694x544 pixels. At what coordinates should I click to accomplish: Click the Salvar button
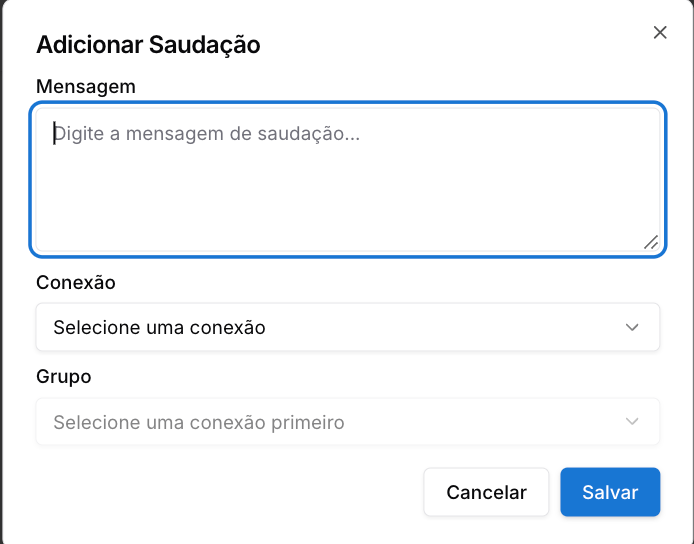click(x=610, y=492)
